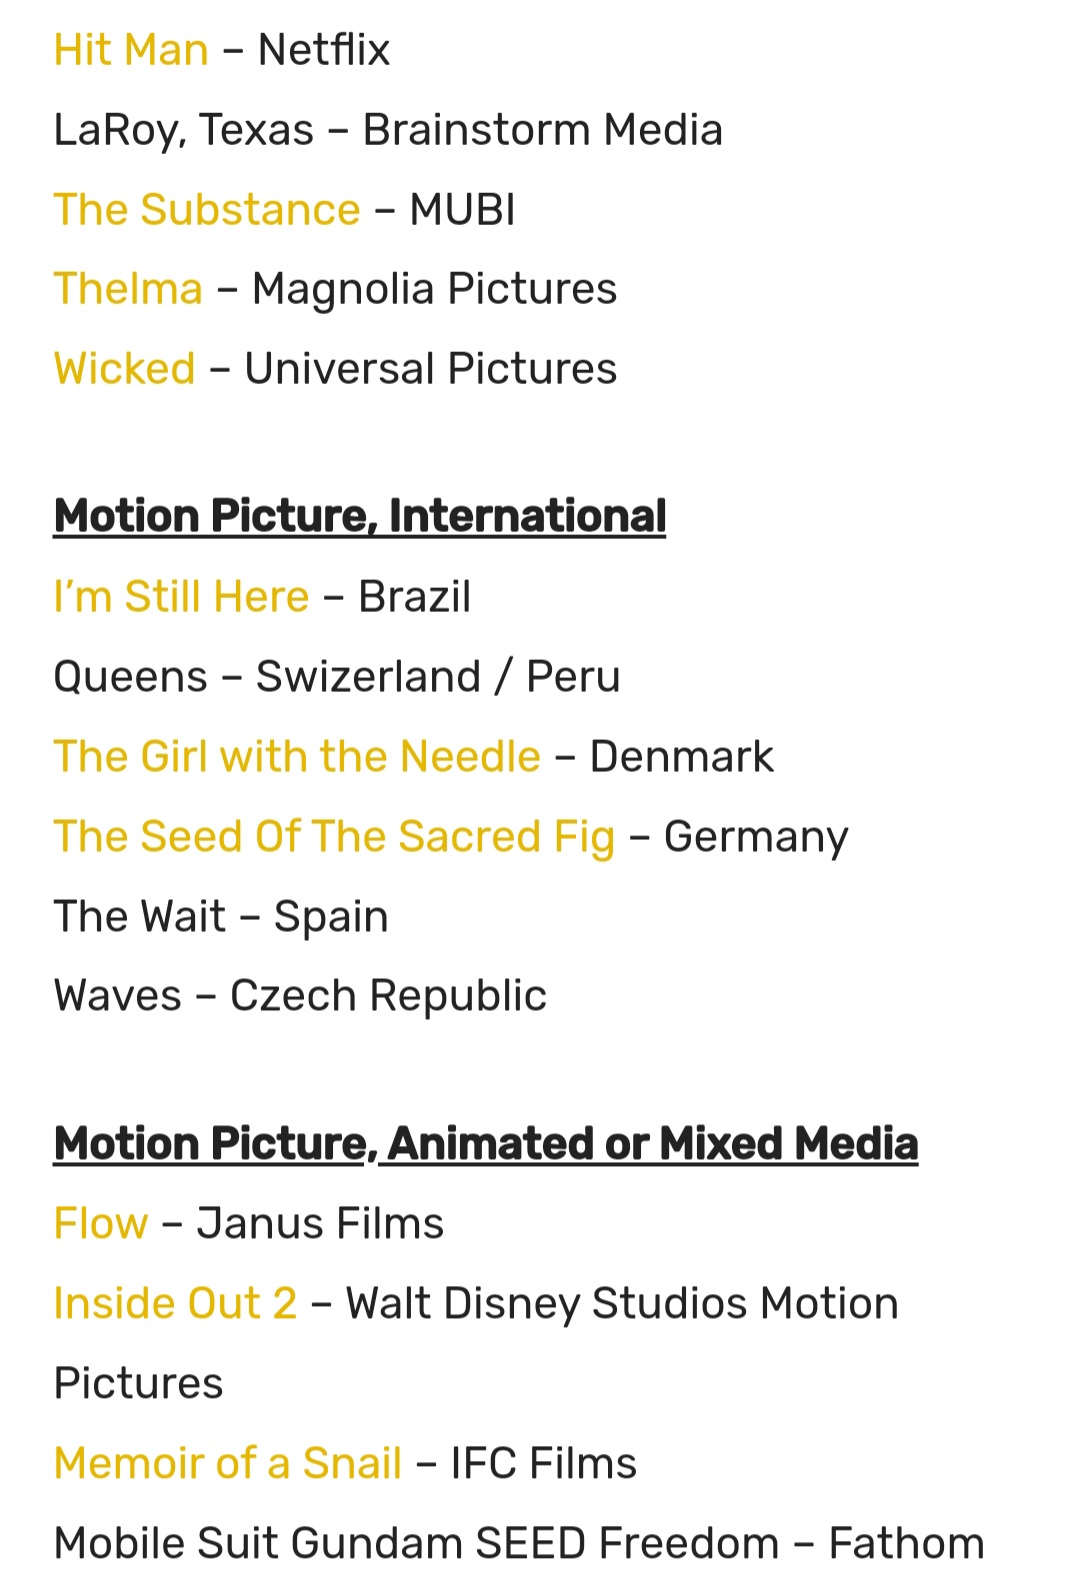Click the Universal Pictures text
This screenshot has width=1080, height=1587.
coord(431,369)
